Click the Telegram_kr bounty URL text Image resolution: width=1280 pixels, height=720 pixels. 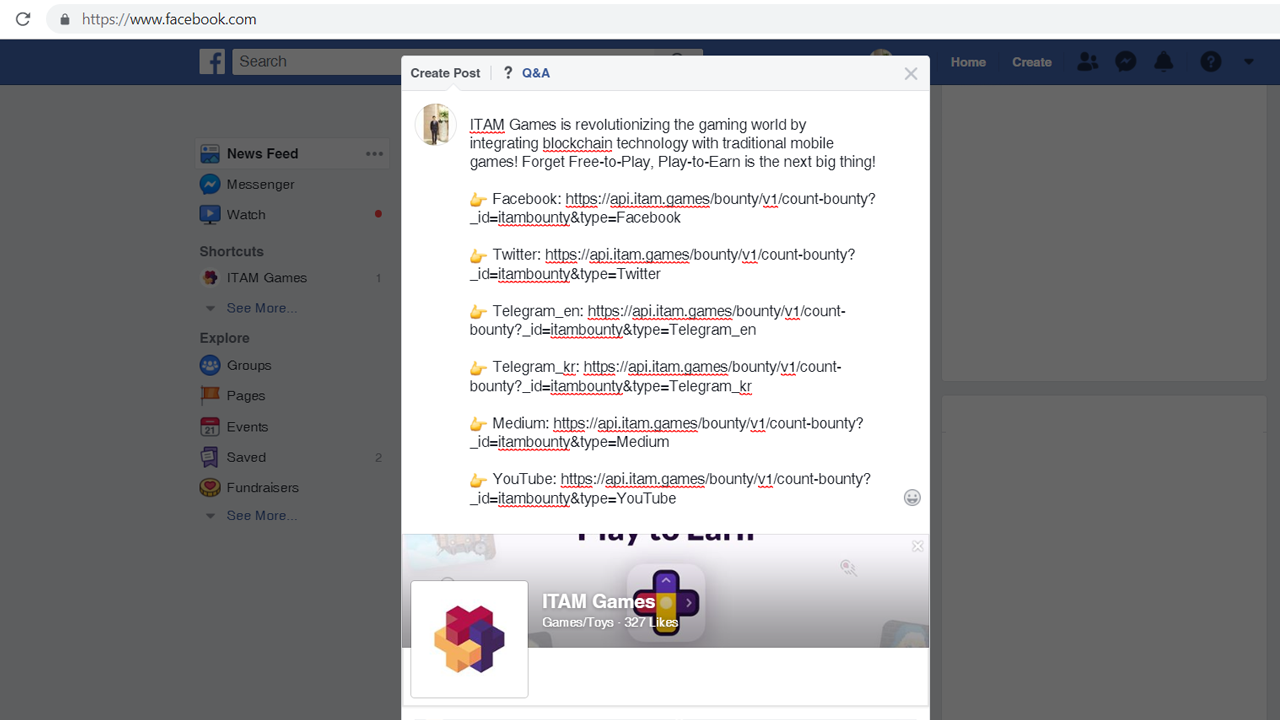pos(655,376)
